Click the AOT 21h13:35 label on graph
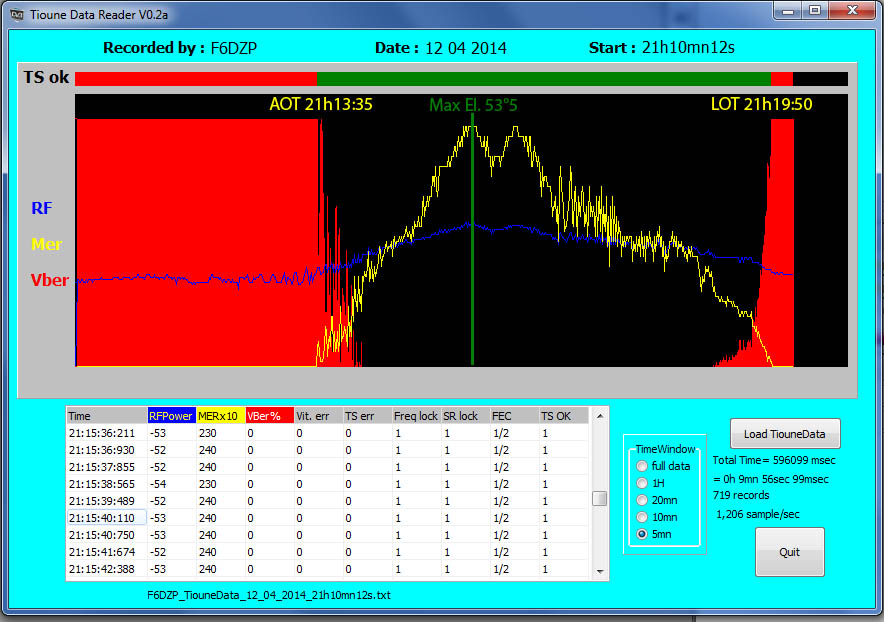Viewport: 884px width, 622px height. (321, 104)
